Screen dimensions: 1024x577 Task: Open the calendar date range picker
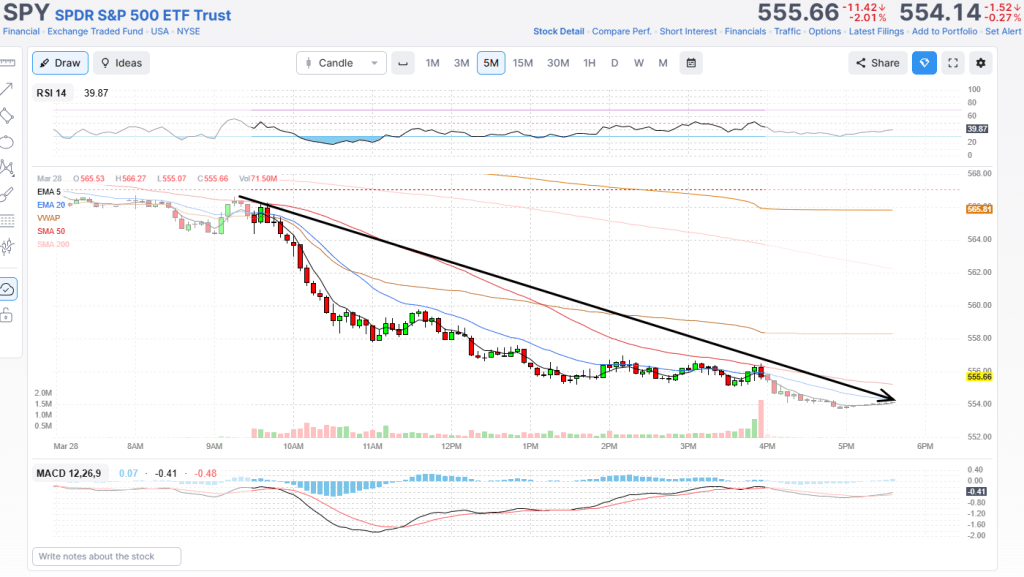pos(691,63)
